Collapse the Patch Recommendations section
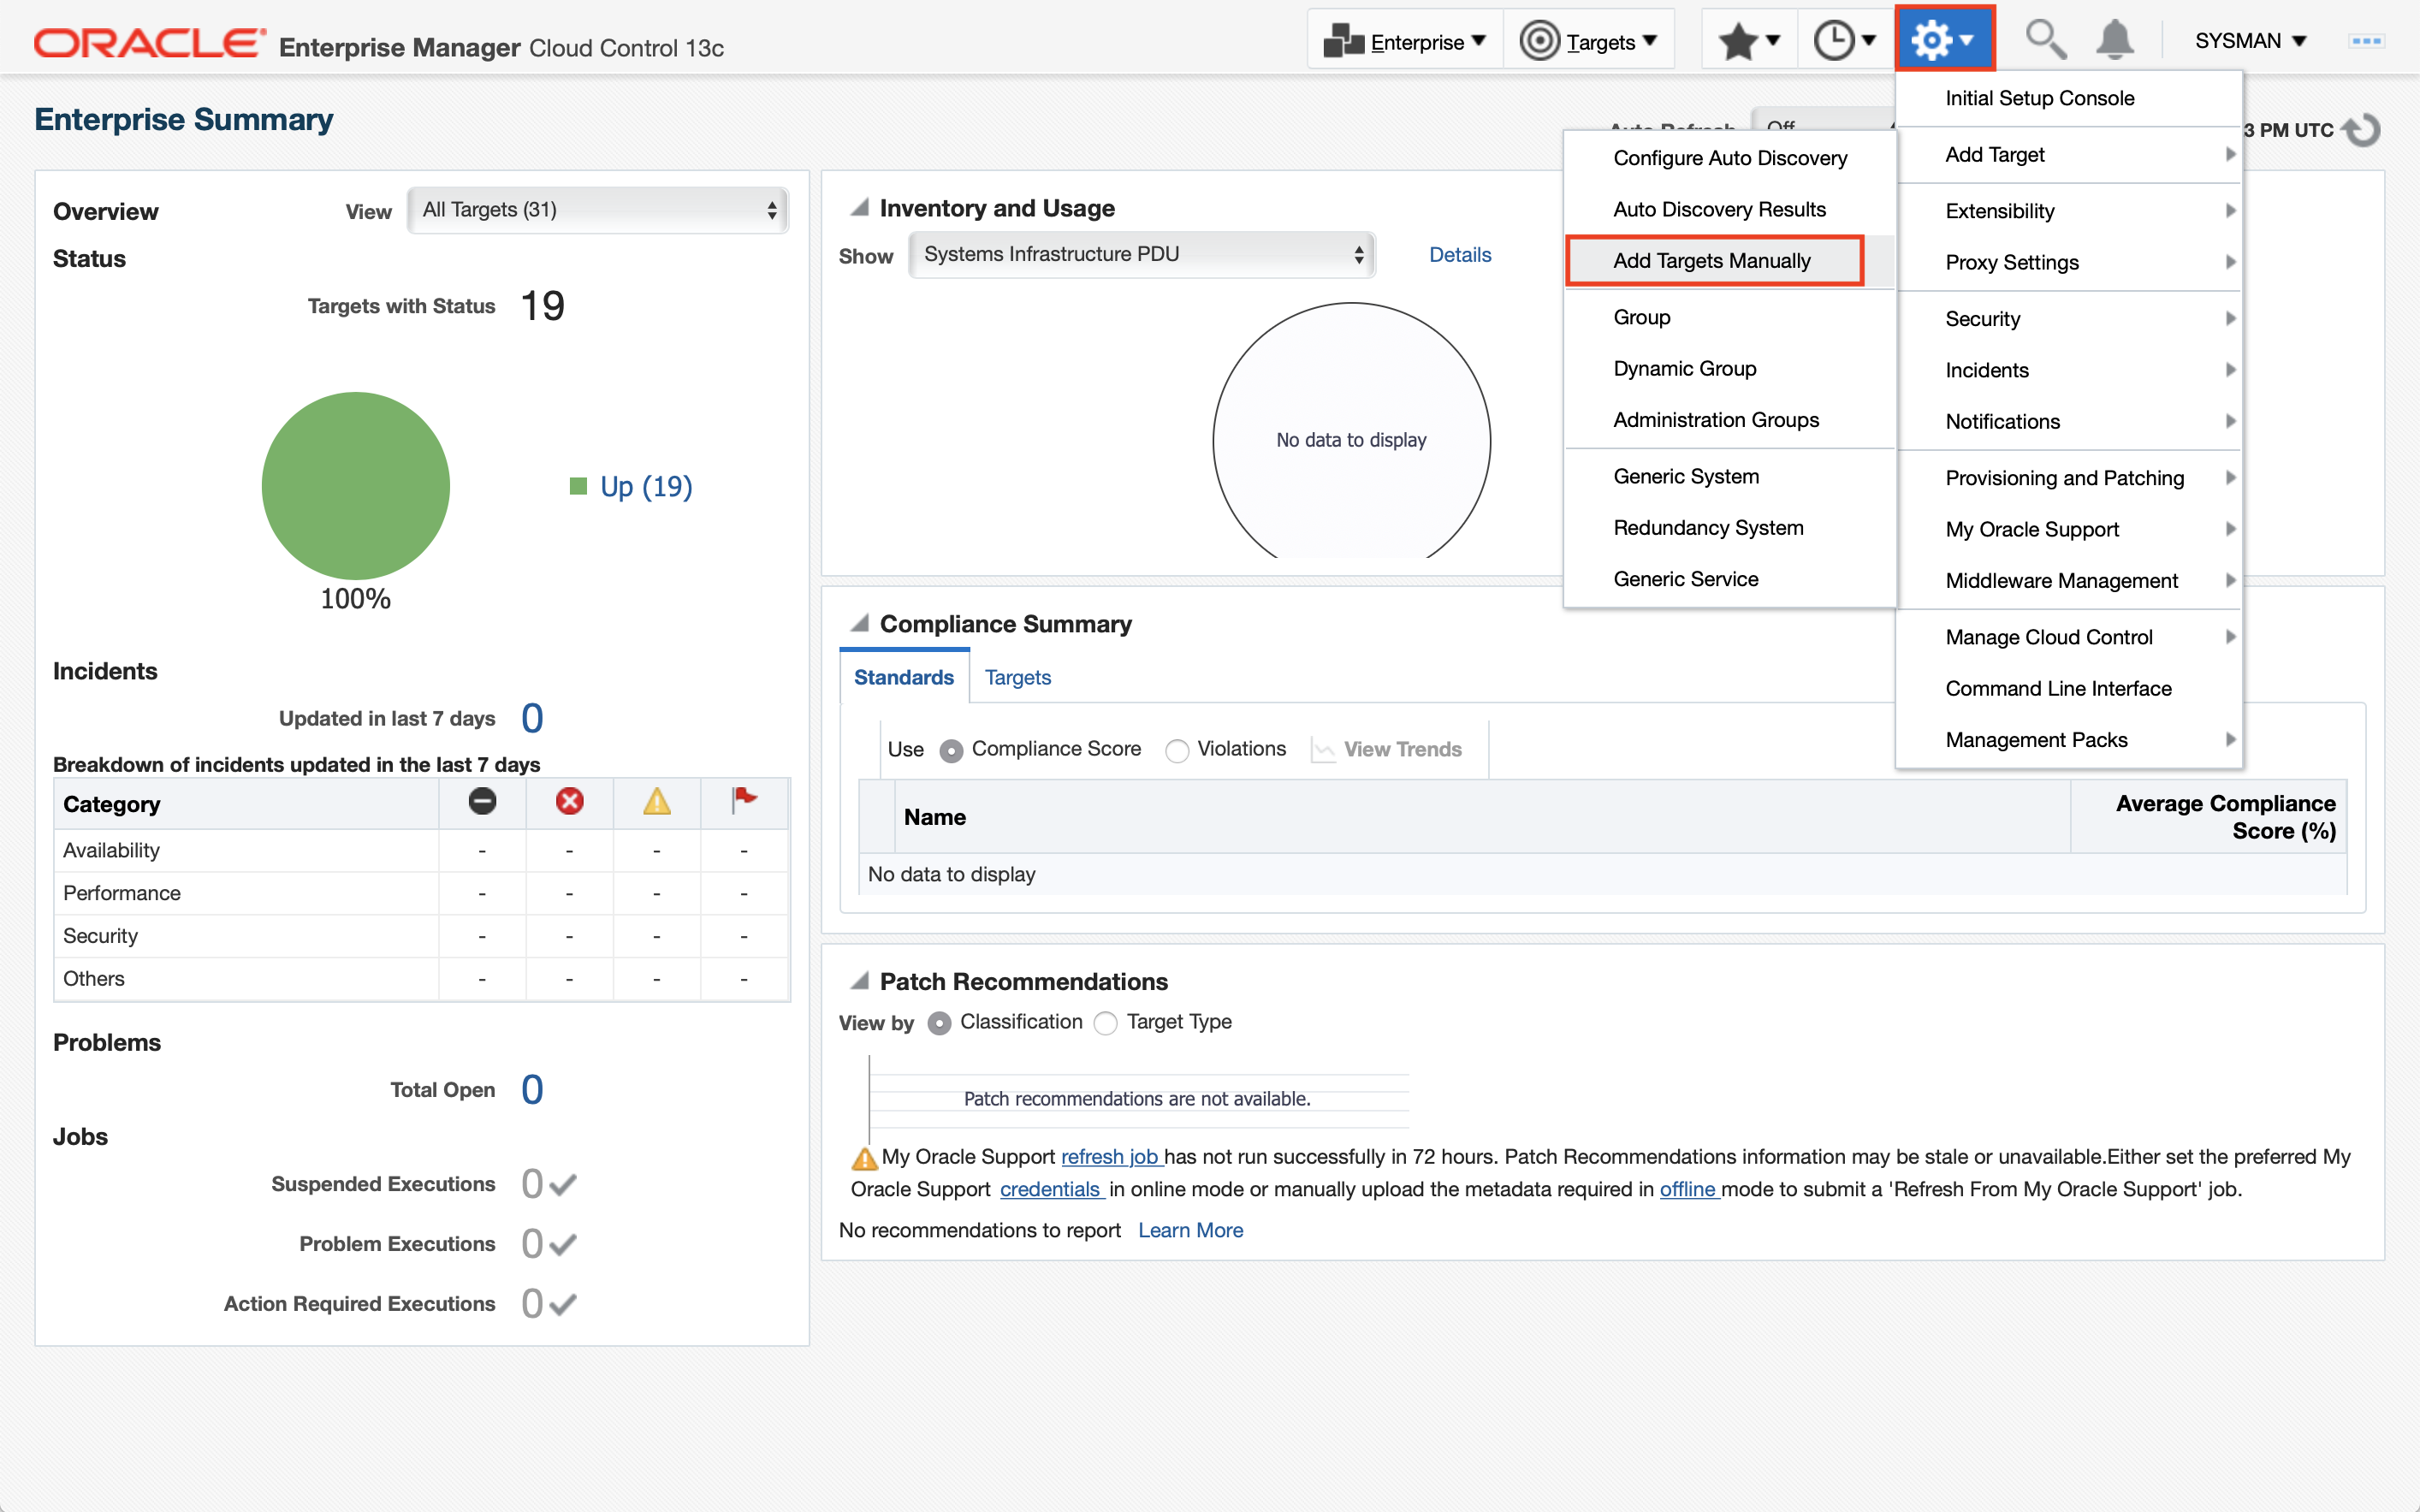Viewport: 2420px width, 1512px height. click(x=859, y=981)
